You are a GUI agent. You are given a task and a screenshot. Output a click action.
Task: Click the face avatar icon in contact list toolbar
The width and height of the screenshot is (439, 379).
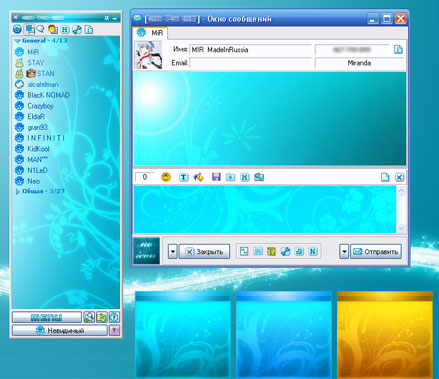tap(53, 29)
